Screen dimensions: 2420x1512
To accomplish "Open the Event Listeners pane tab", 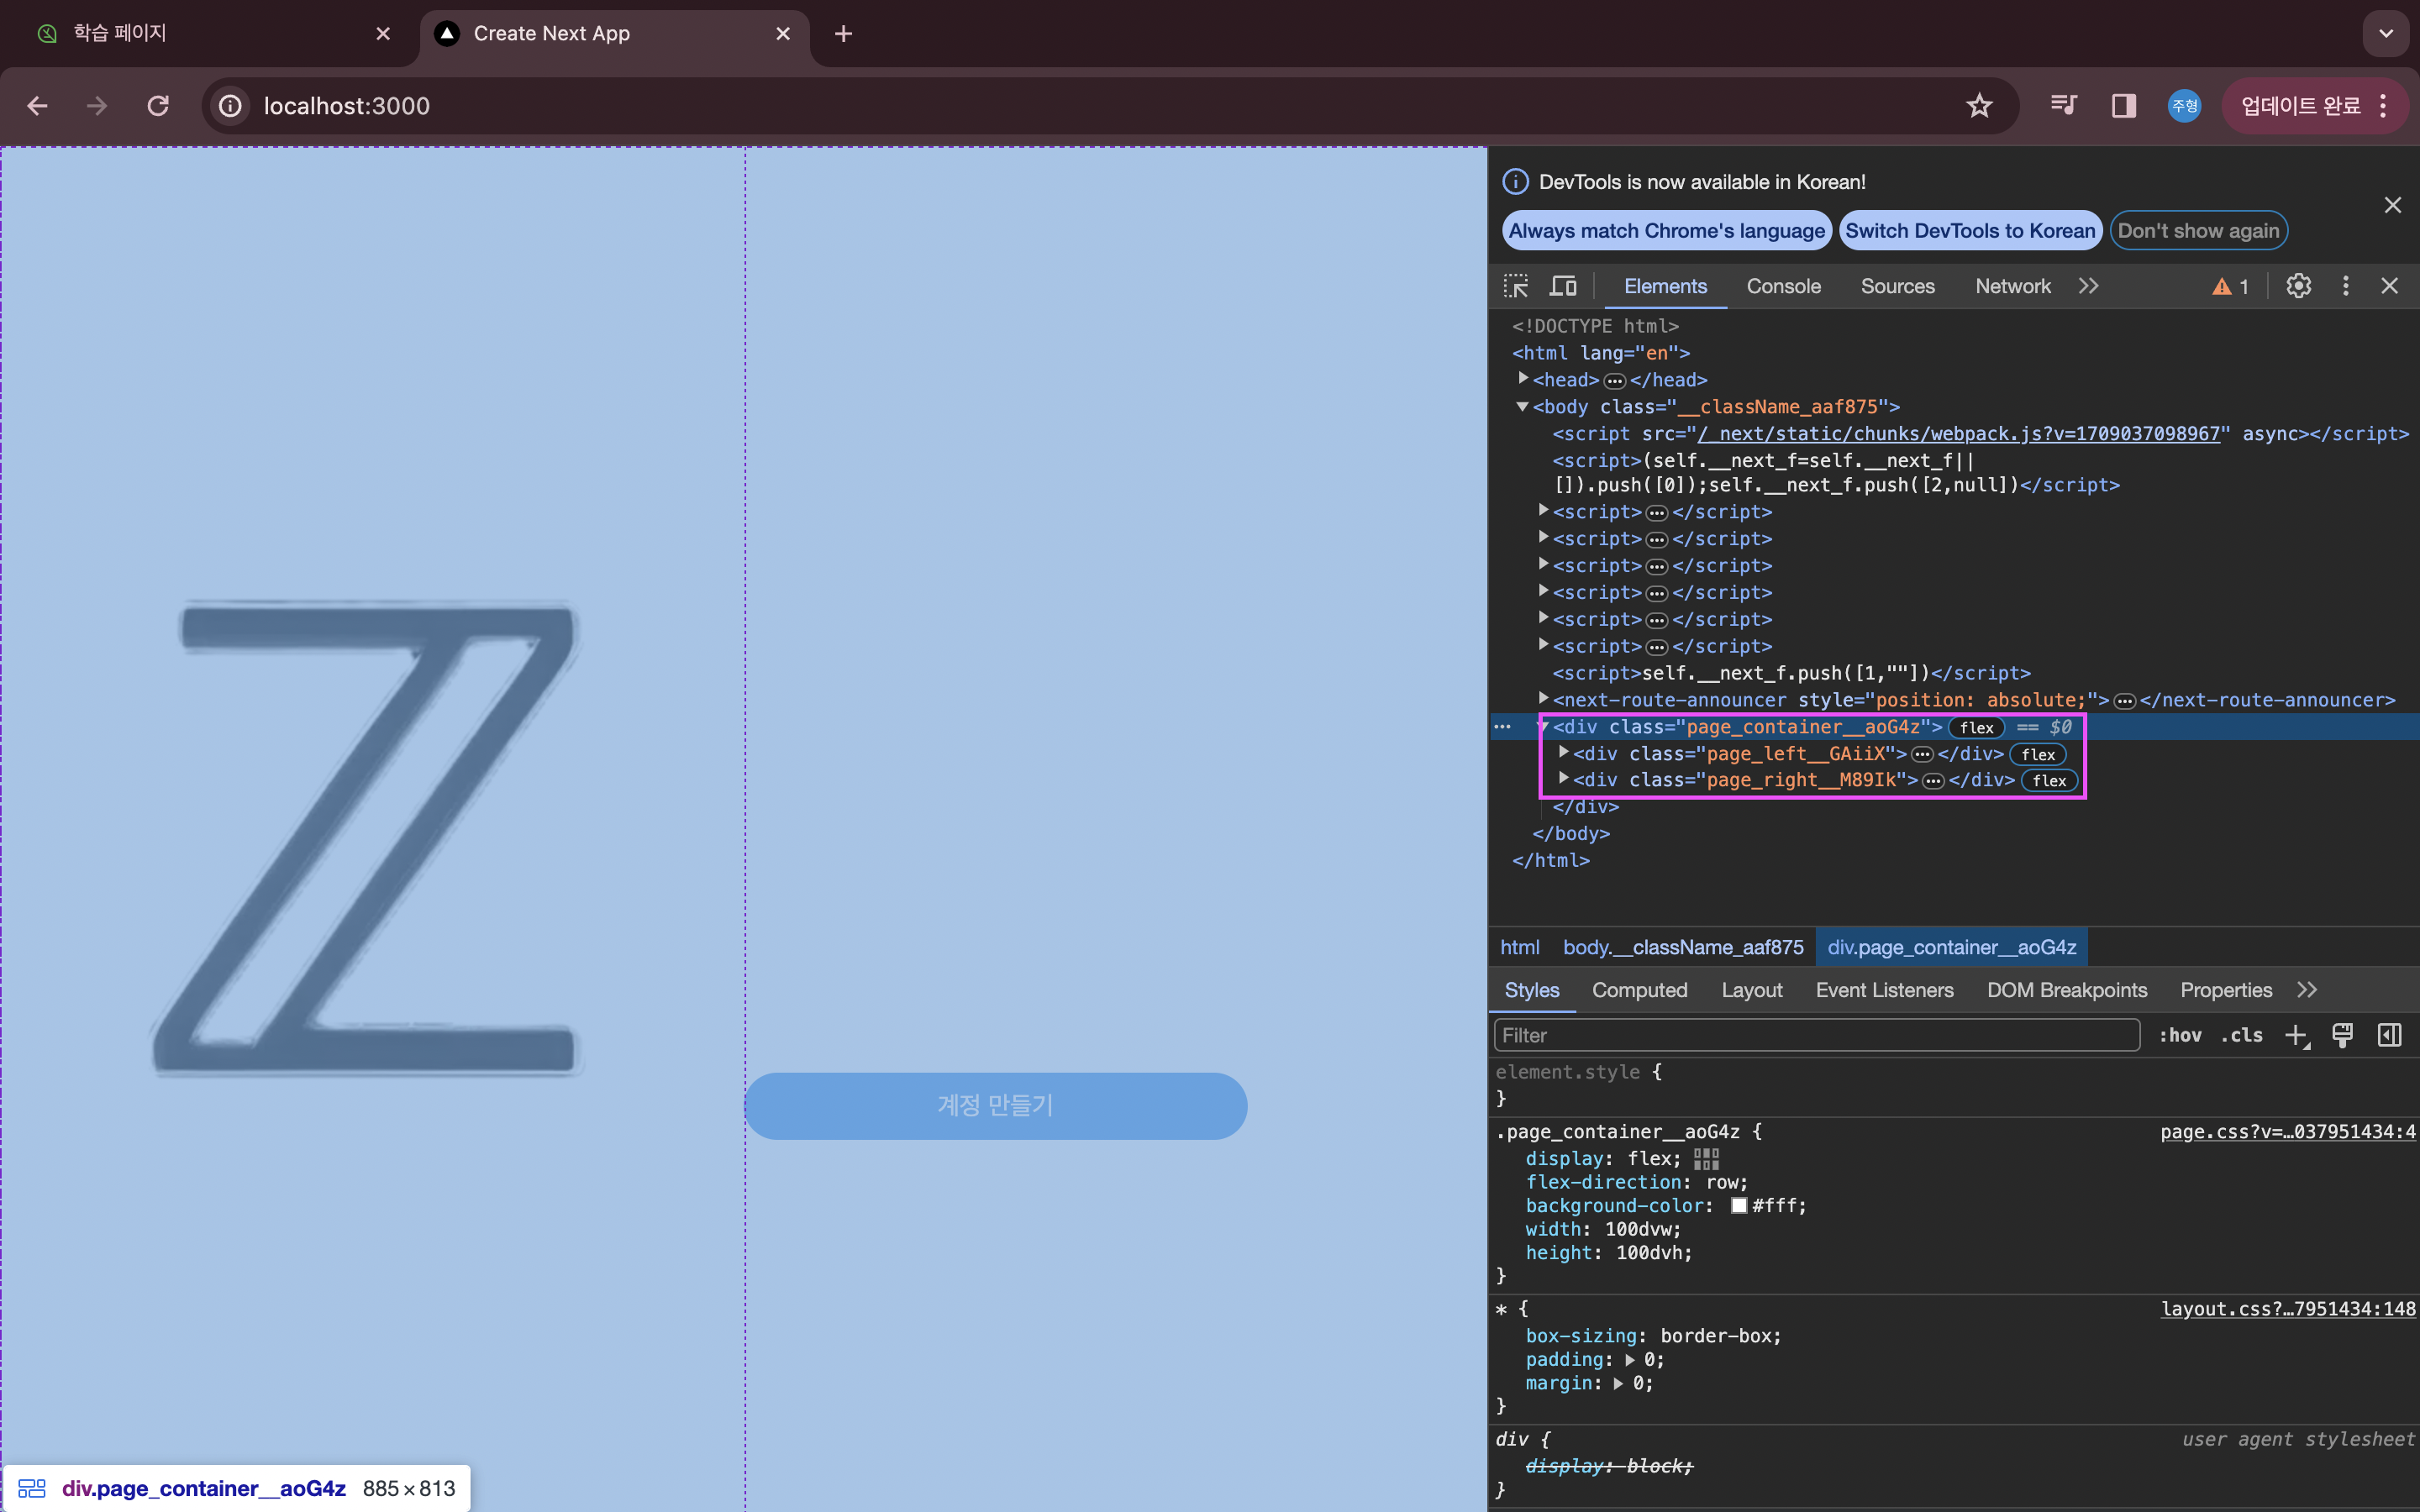I will pos(1884,990).
